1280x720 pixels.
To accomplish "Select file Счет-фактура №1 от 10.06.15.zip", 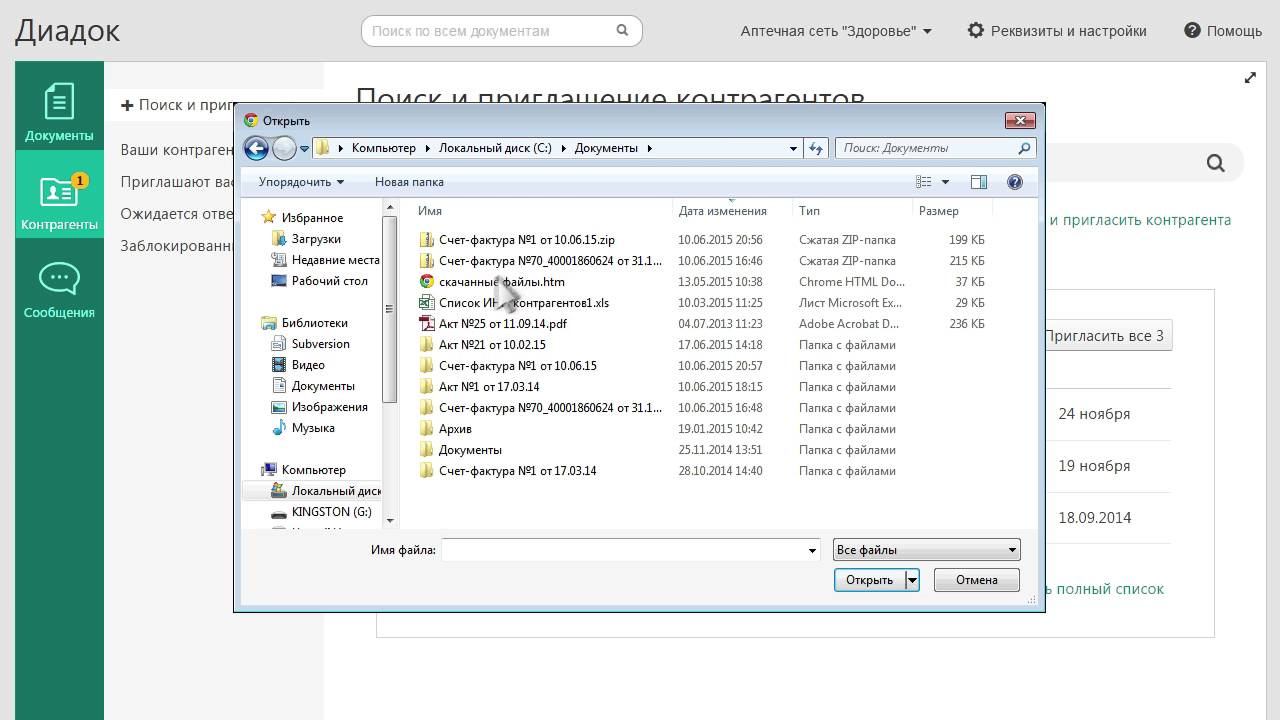I will coord(517,240).
